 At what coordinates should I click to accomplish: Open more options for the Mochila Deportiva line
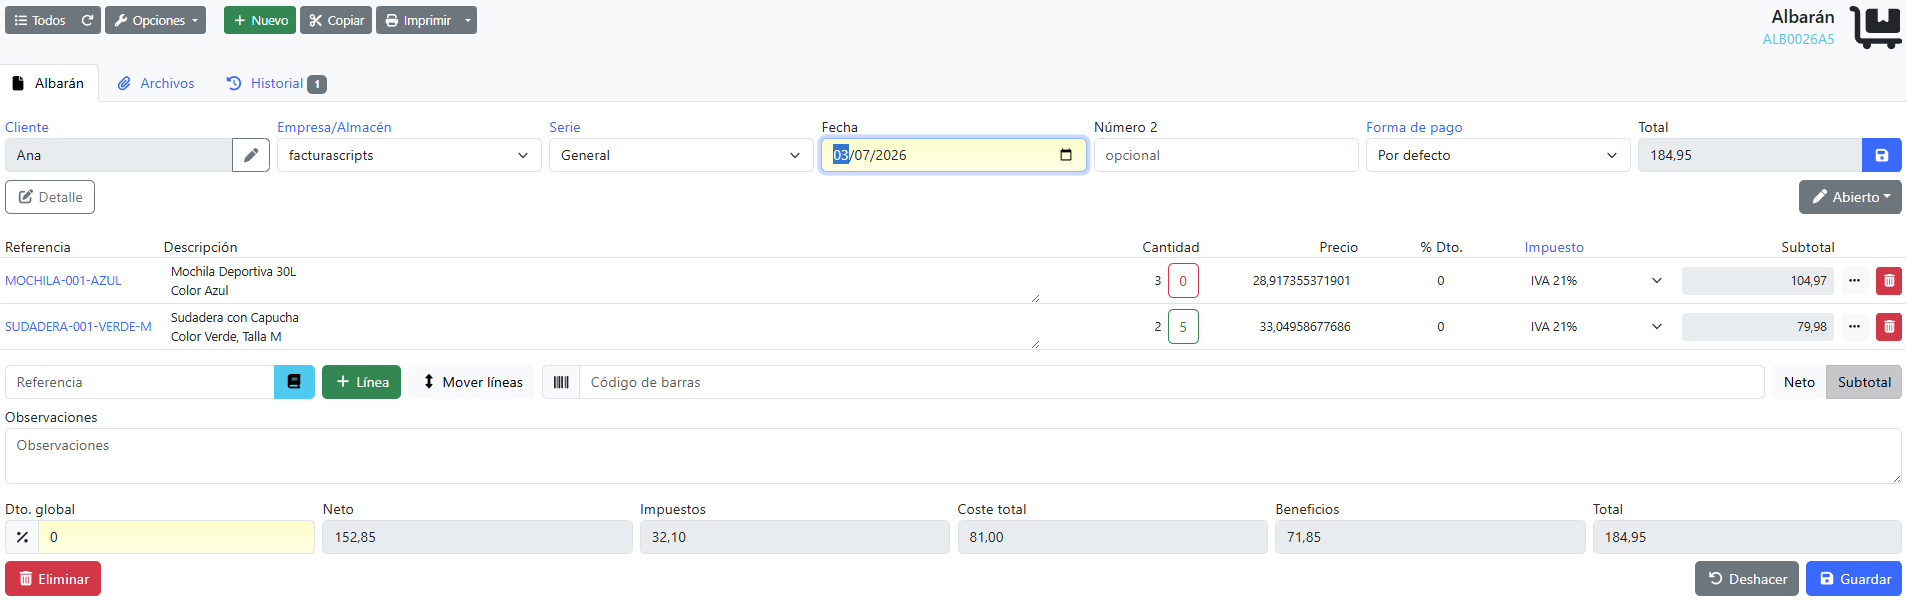1855,281
